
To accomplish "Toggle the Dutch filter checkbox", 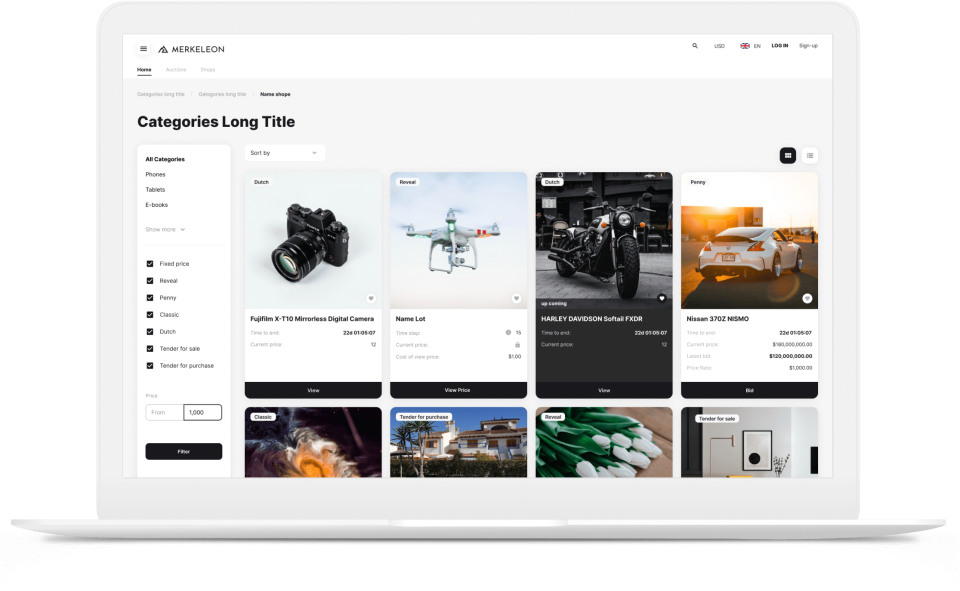I will [149, 332].
